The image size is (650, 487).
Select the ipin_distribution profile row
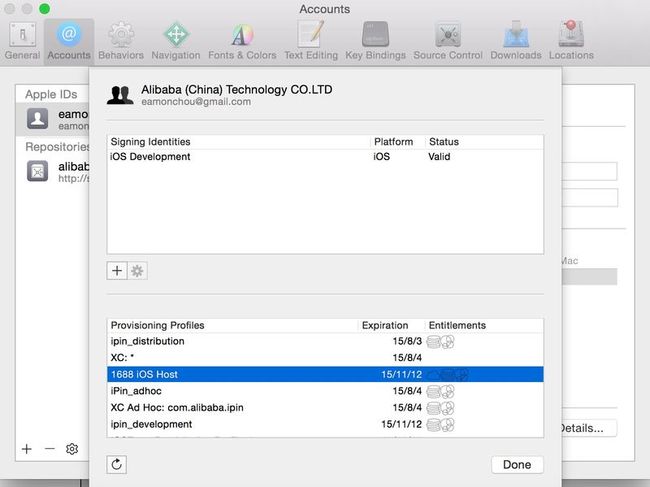click(x=325, y=342)
